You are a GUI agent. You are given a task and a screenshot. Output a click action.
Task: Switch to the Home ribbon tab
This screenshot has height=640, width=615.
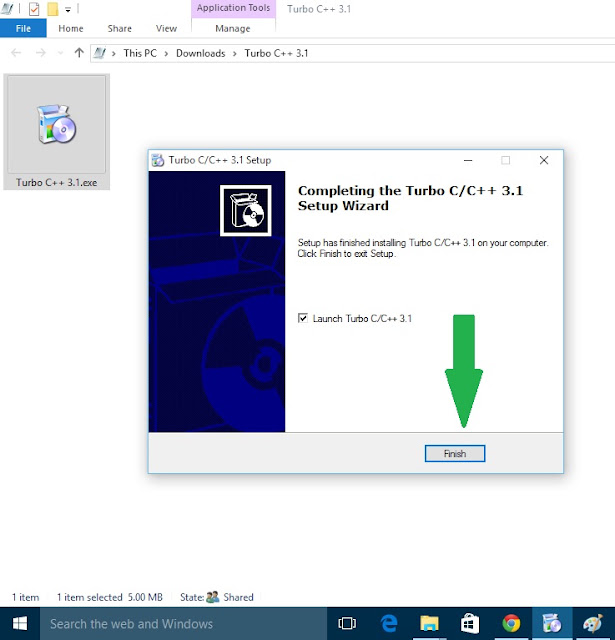(71, 29)
